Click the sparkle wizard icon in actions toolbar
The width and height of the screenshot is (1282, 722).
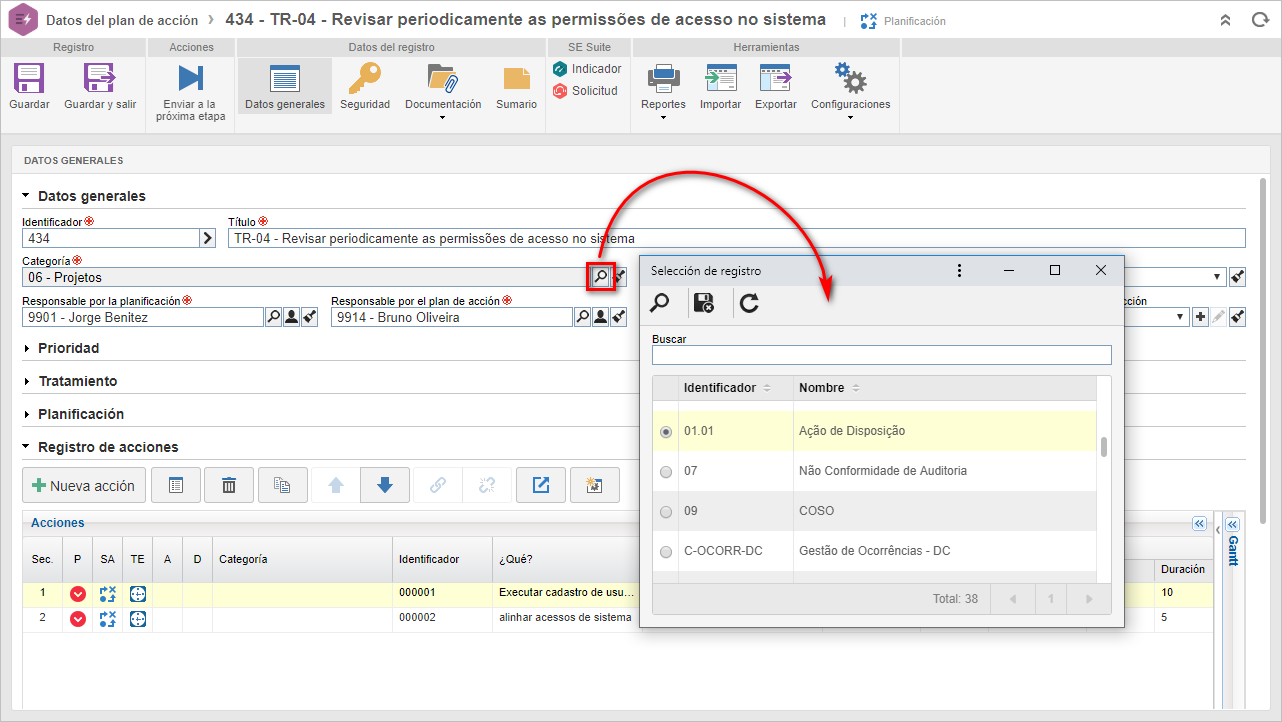point(594,485)
